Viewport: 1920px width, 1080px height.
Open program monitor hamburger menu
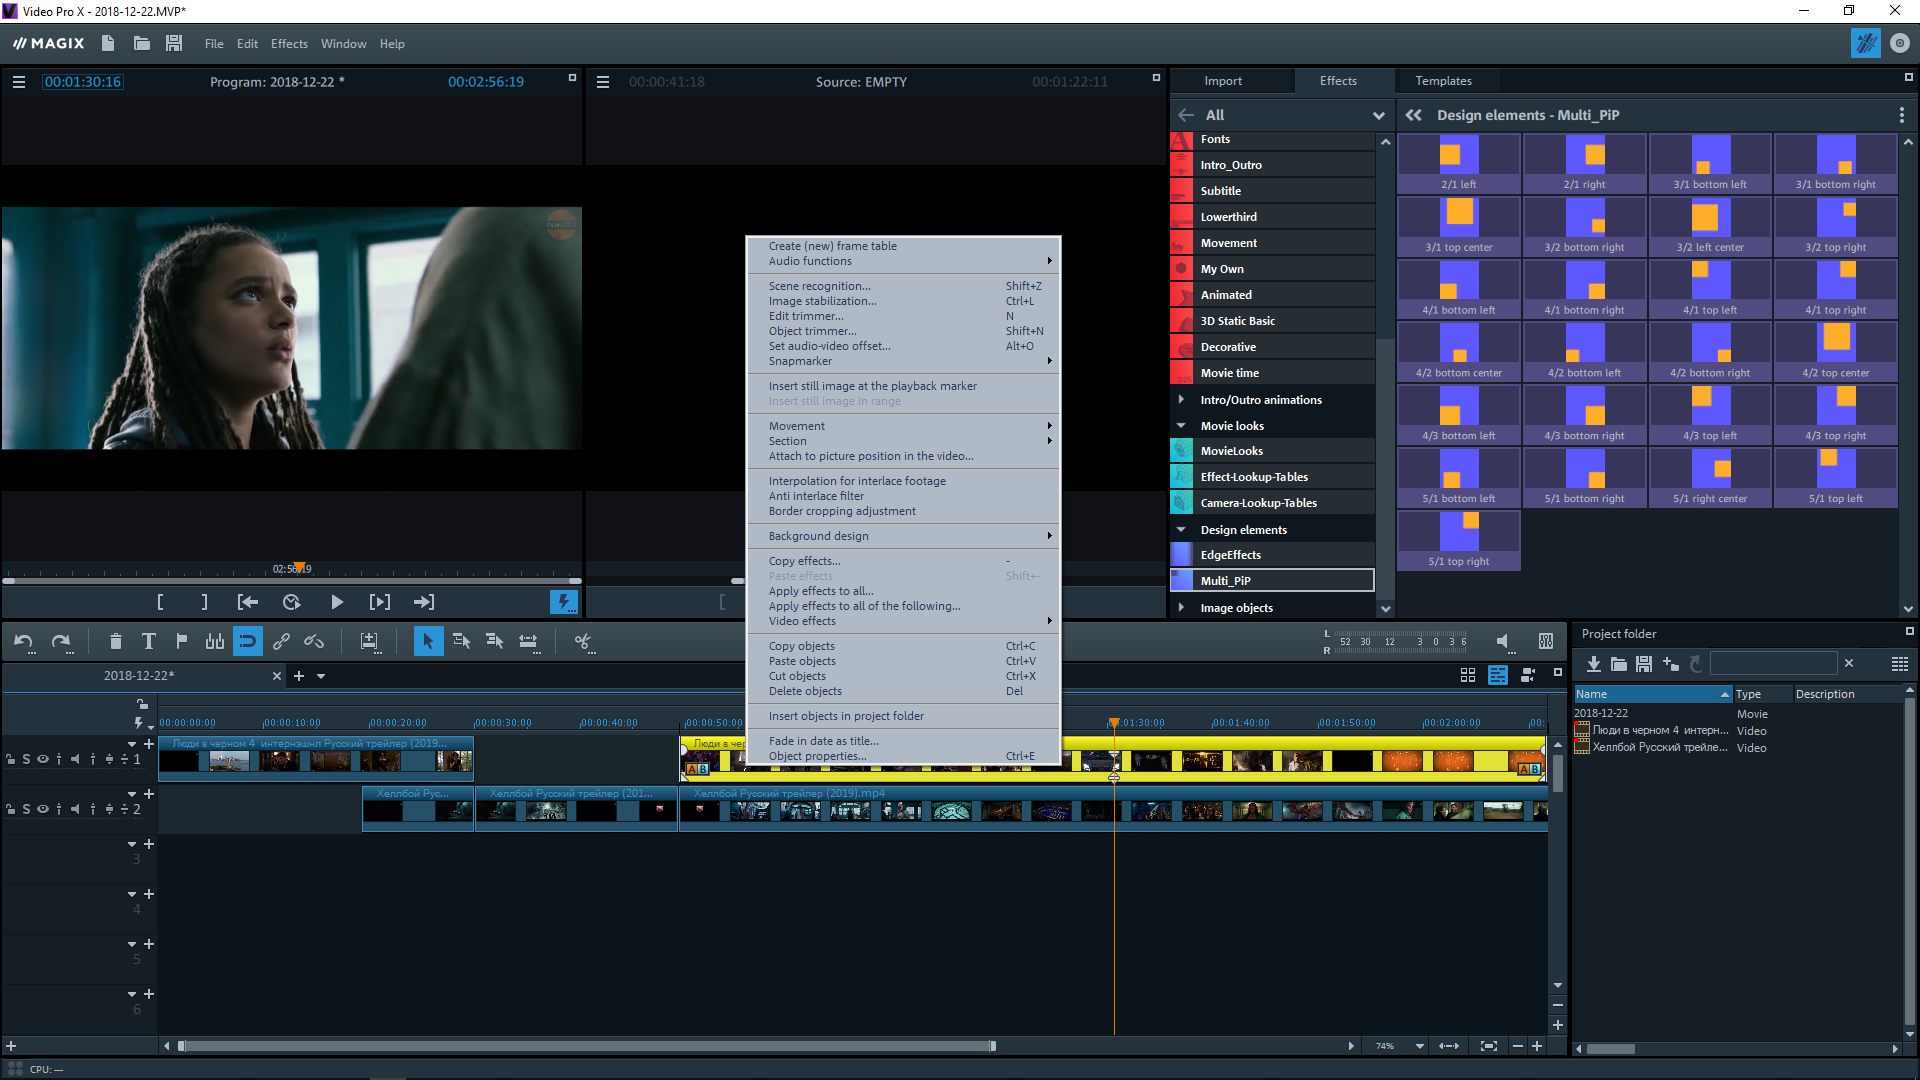tap(18, 82)
